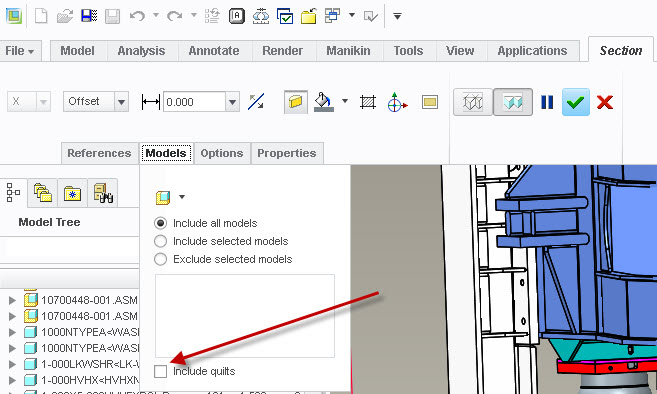
Task: Click the tree search binoculars icon
Action: 103,193
